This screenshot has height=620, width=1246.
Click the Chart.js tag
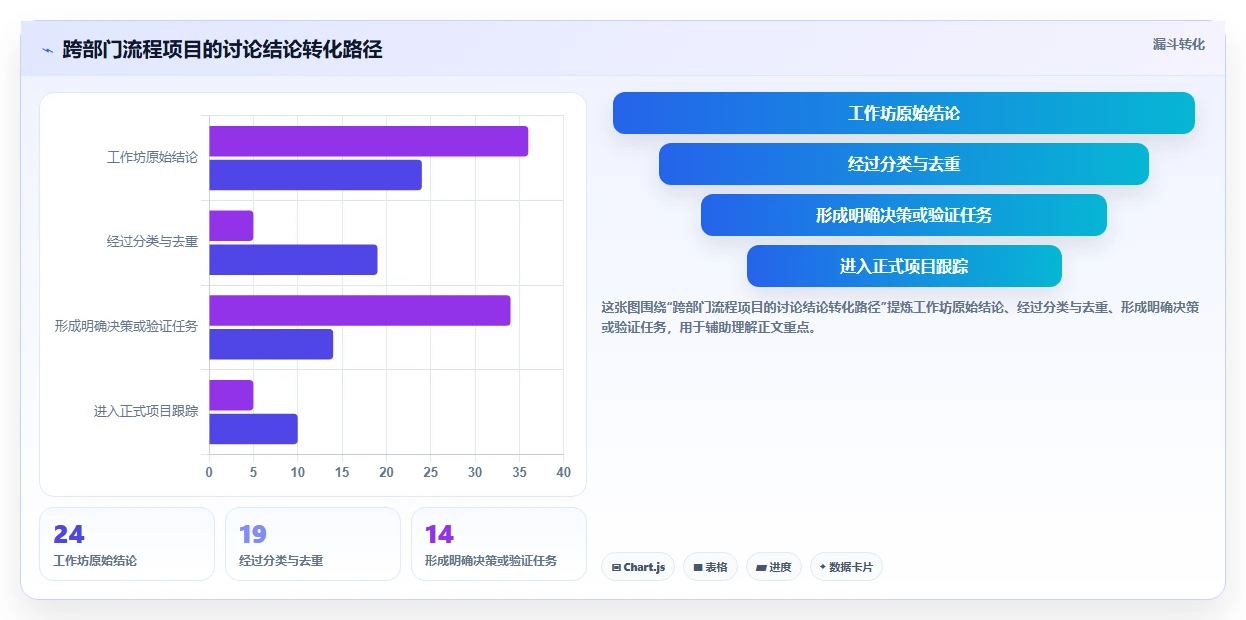point(638,567)
